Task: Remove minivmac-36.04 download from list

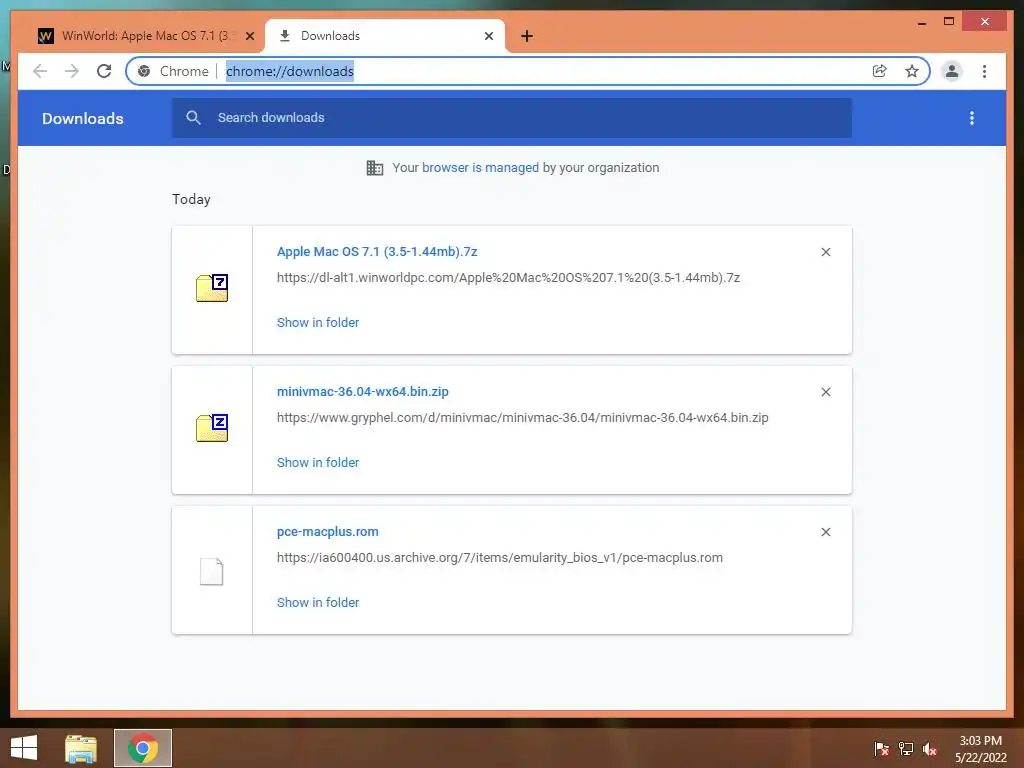Action: pos(826,392)
